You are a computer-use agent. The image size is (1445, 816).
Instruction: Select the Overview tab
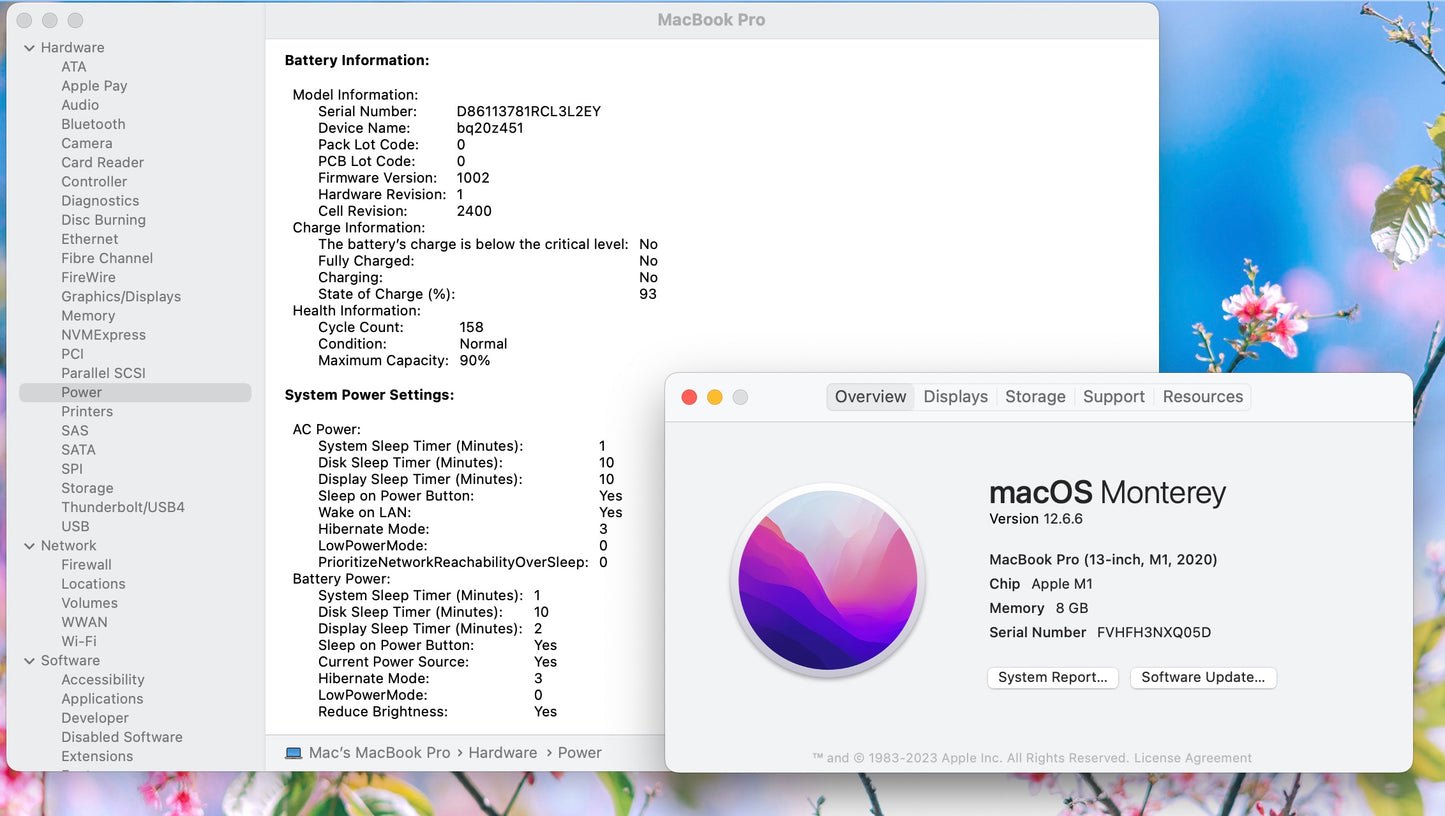click(869, 396)
